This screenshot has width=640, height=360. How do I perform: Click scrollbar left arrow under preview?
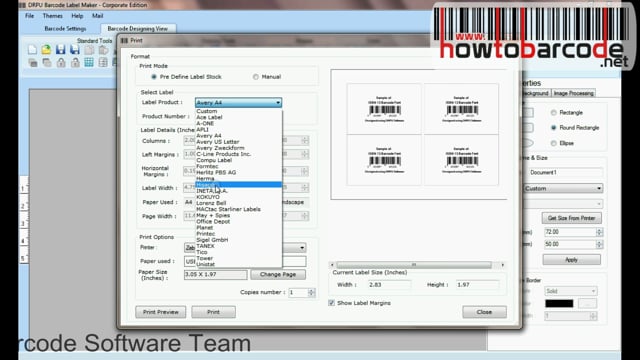click(332, 265)
